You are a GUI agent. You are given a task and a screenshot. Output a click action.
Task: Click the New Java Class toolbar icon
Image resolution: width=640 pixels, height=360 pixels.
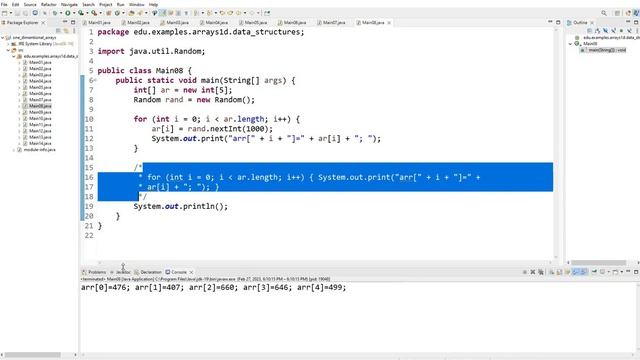117,13
